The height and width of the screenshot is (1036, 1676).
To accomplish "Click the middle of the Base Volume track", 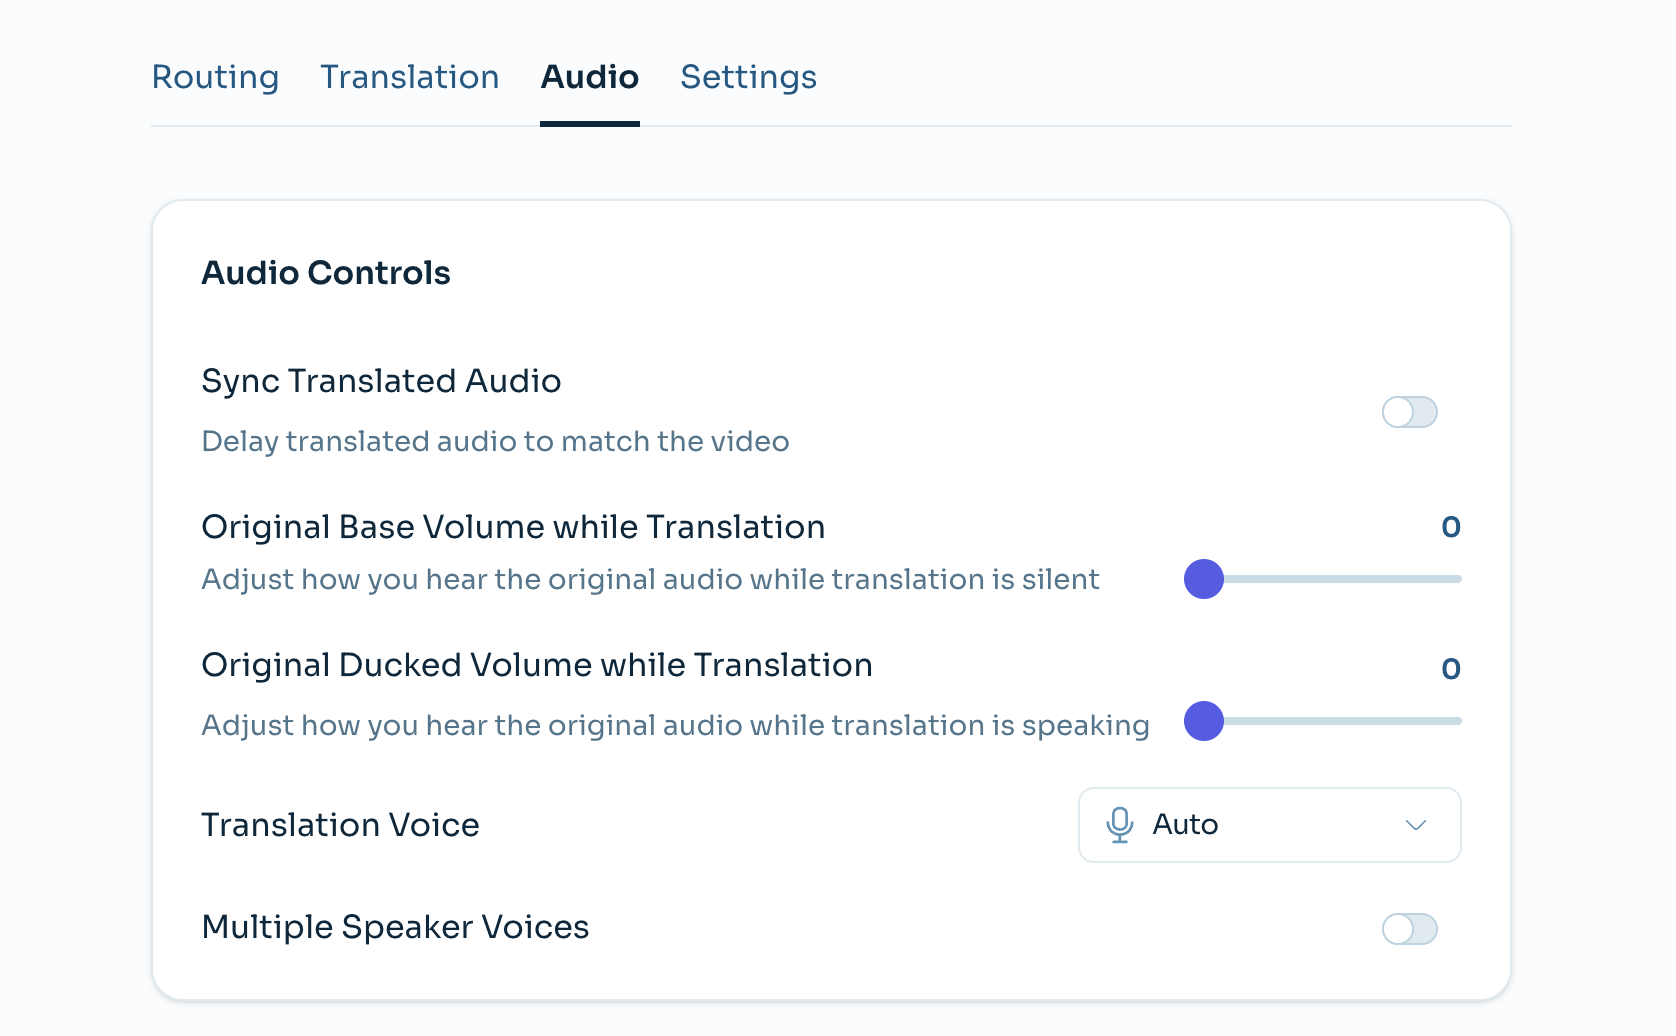I will (1332, 579).
